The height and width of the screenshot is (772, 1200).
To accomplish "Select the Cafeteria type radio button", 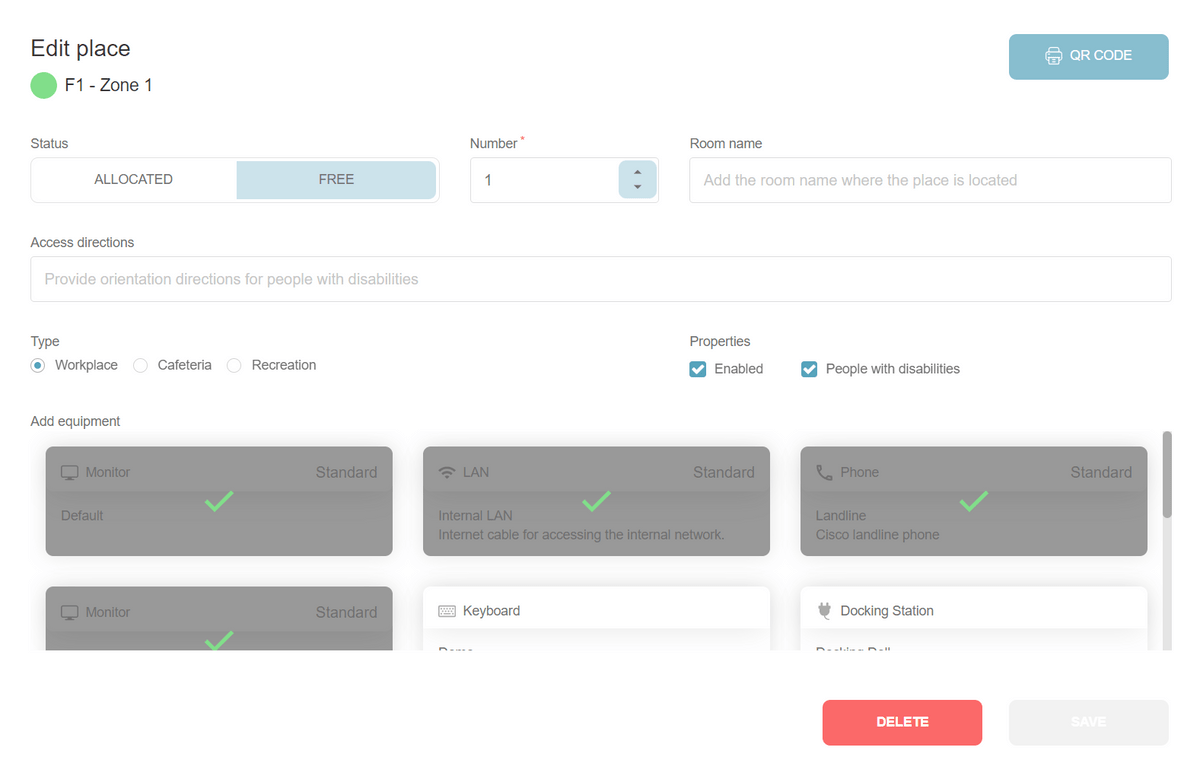I will [141, 366].
